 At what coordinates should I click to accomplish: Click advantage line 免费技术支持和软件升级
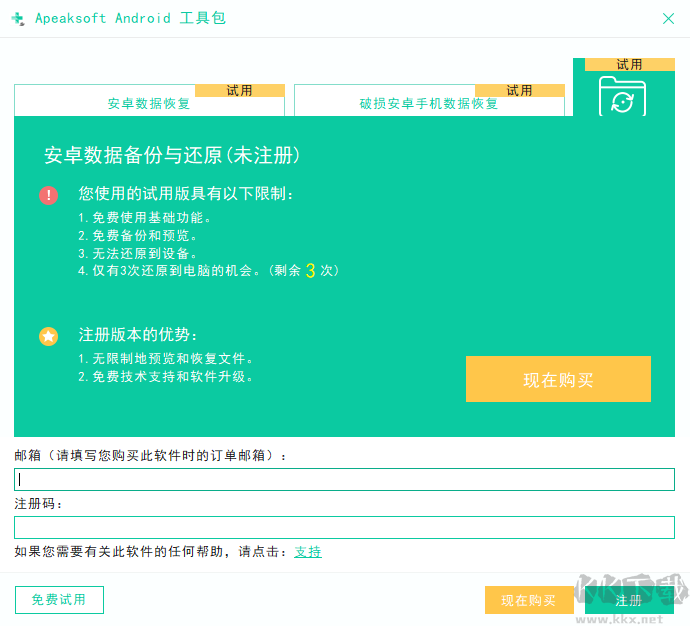coord(165,377)
